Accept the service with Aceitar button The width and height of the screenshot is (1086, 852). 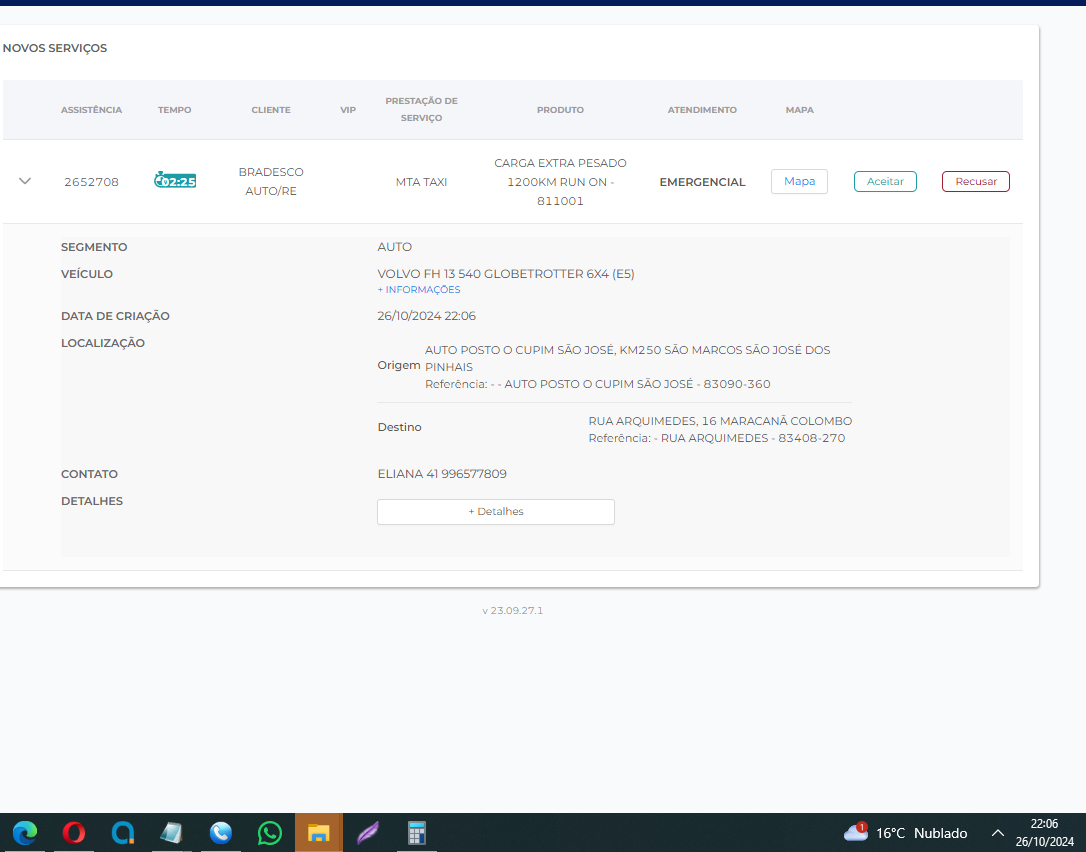pyautogui.click(x=885, y=181)
